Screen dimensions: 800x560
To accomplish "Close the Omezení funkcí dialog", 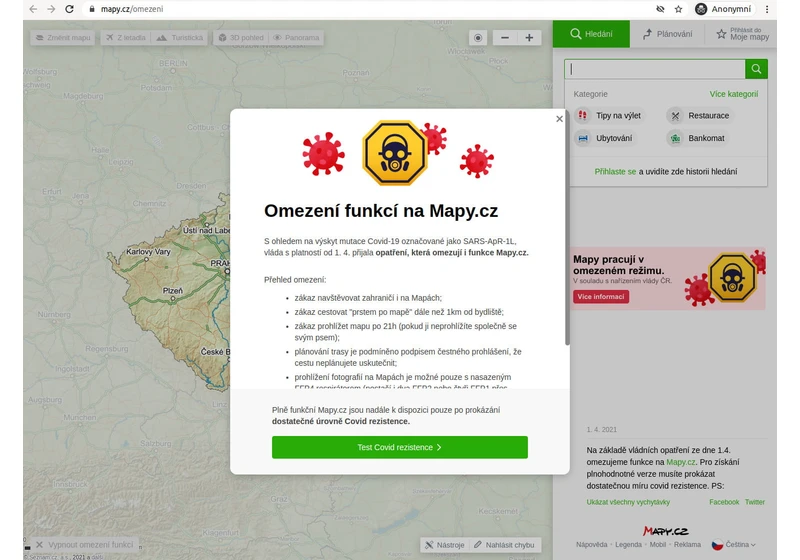I will 559,119.
